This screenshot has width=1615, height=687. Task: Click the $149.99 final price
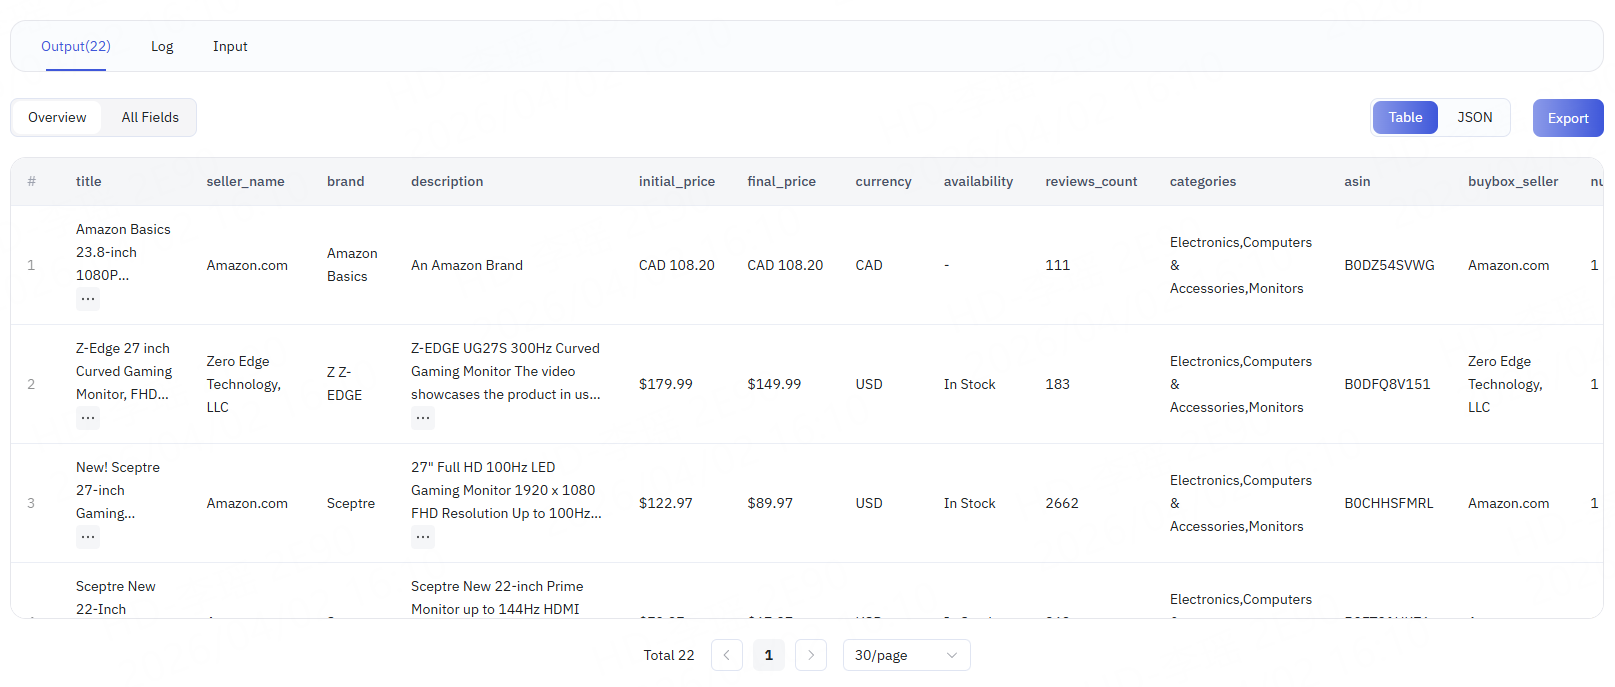pyautogui.click(x=774, y=384)
